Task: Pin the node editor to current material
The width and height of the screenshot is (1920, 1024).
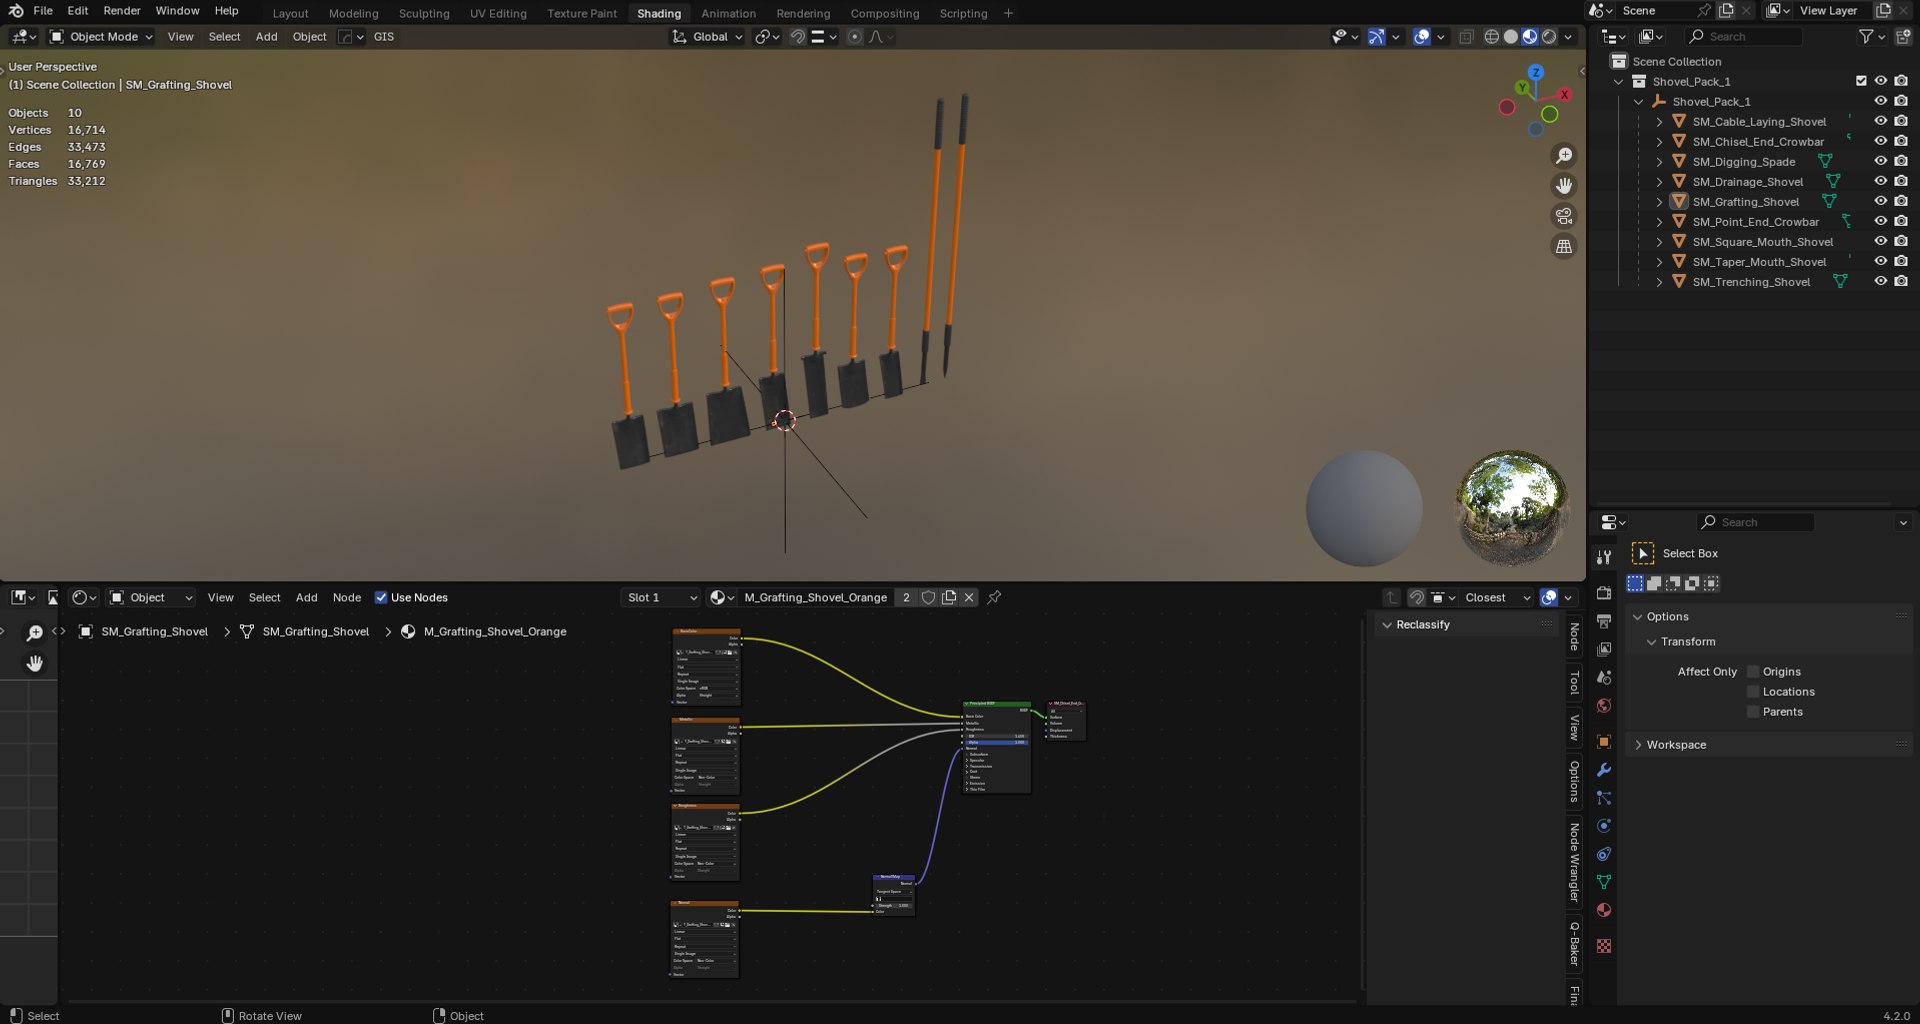Action: (994, 598)
